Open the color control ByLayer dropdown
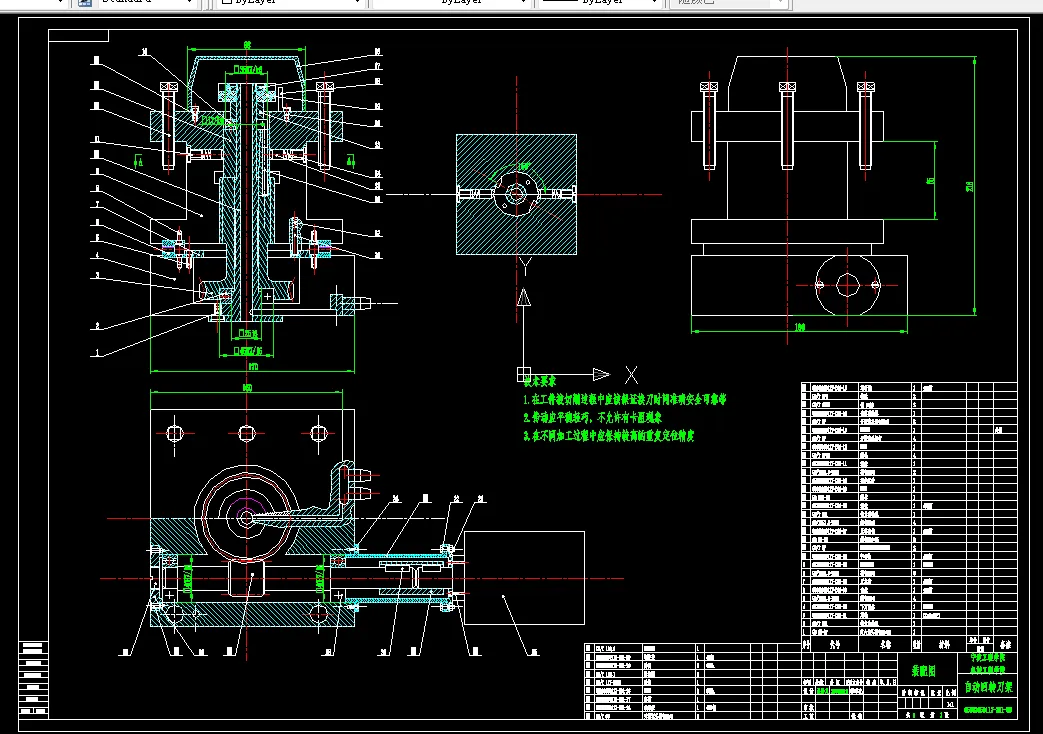Image resolution: width=1043 pixels, height=734 pixels. (x=291, y=2)
